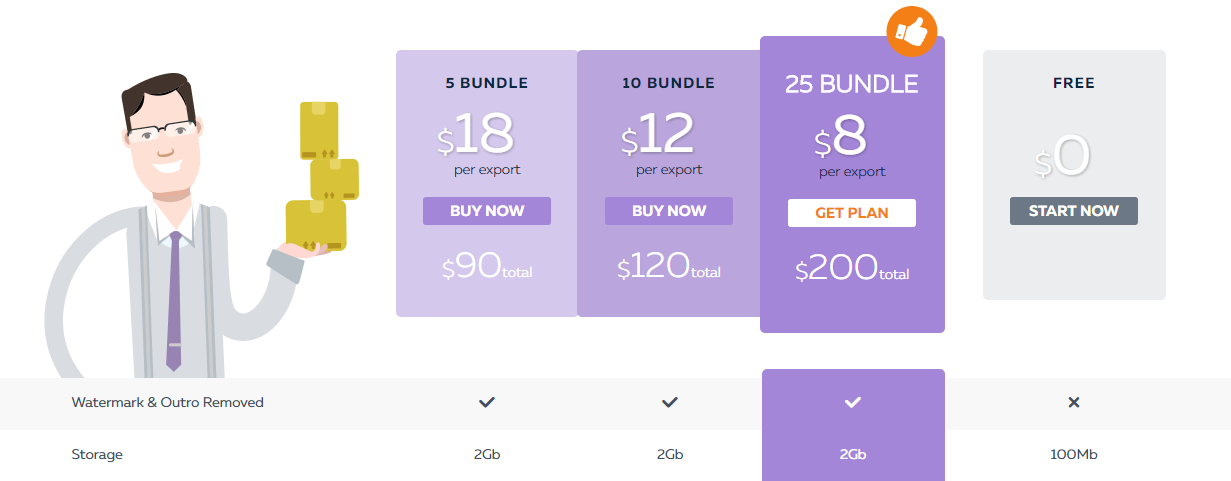Buy the 10 Bundle with BUY NOW
This screenshot has height=481, width=1231.
[669, 211]
